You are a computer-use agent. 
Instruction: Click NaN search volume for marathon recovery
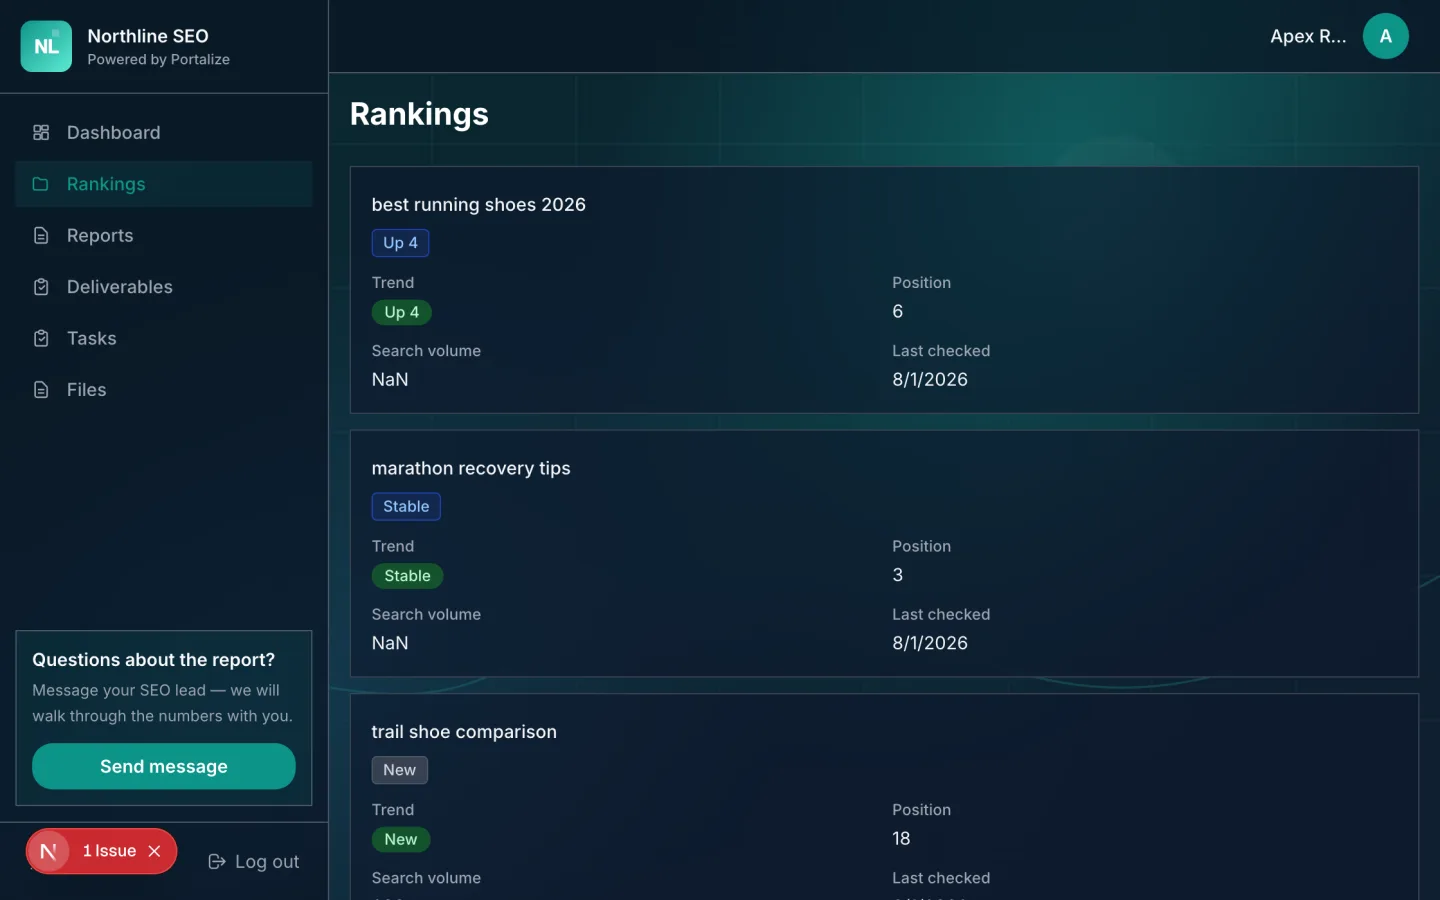390,643
